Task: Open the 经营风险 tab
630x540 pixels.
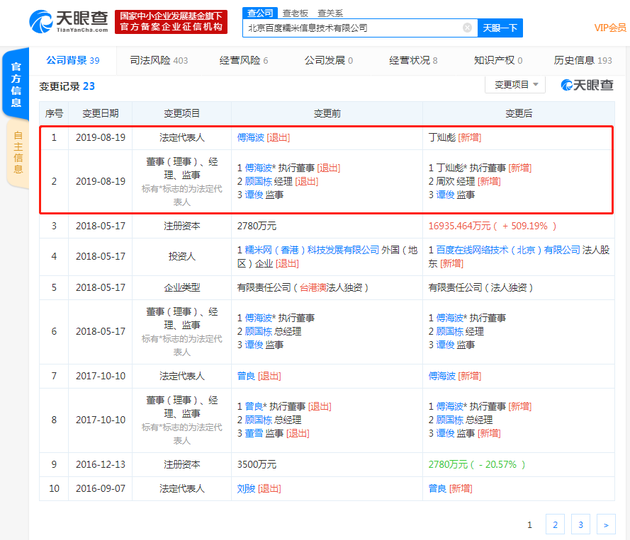Action: point(243,60)
